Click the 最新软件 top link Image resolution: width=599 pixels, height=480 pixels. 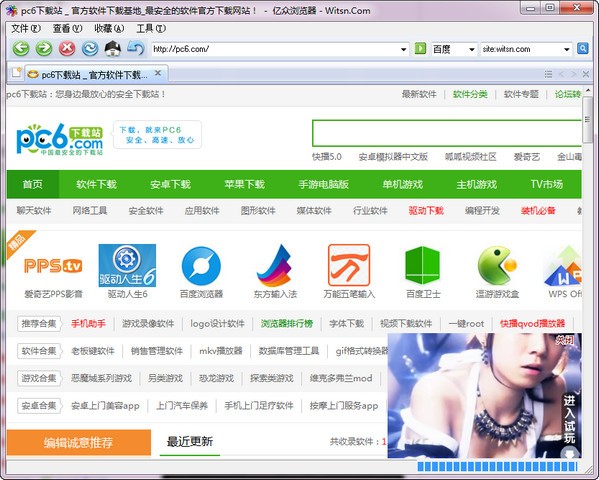[x=419, y=94]
